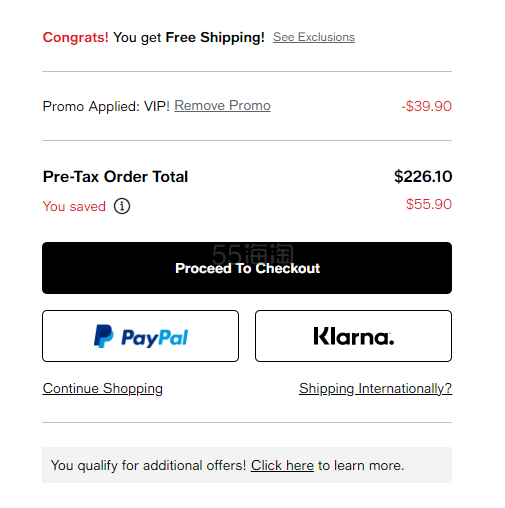Image resolution: width=505 pixels, height=508 pixels.
Task: Click the $226.10 order total amount
Action: [423, 176]
